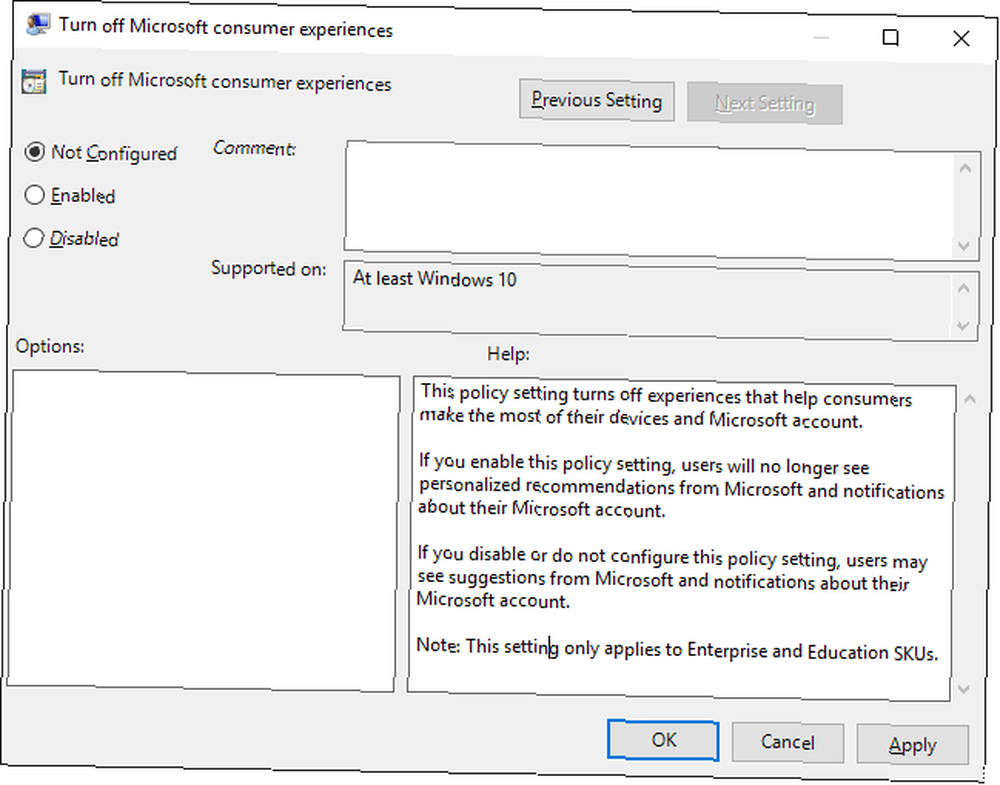Click the 'Options:' label
The height and width of the screenshot is (785, 1000).
tap(50, 346)
